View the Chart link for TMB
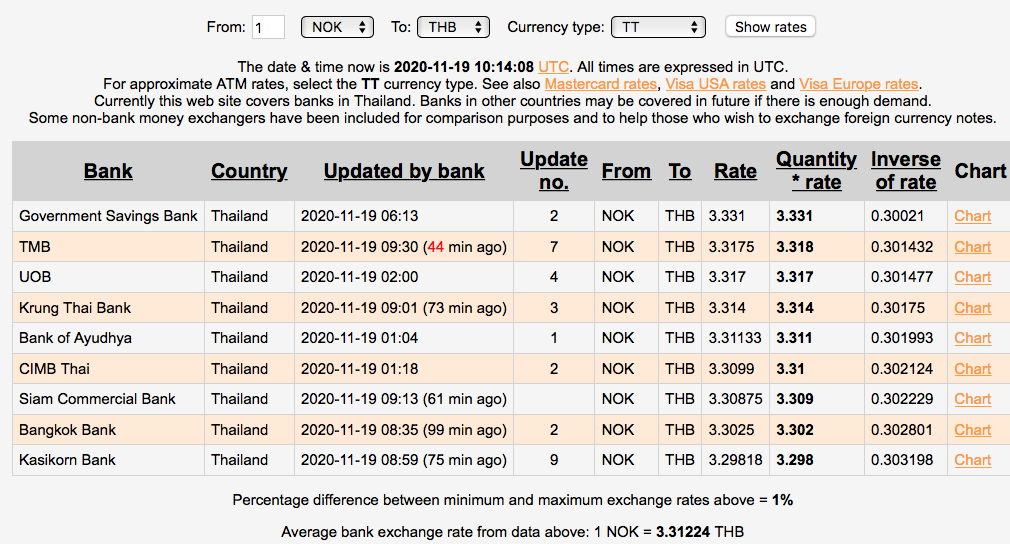Viewport: 1010px width, 544px height. point(972,247)
